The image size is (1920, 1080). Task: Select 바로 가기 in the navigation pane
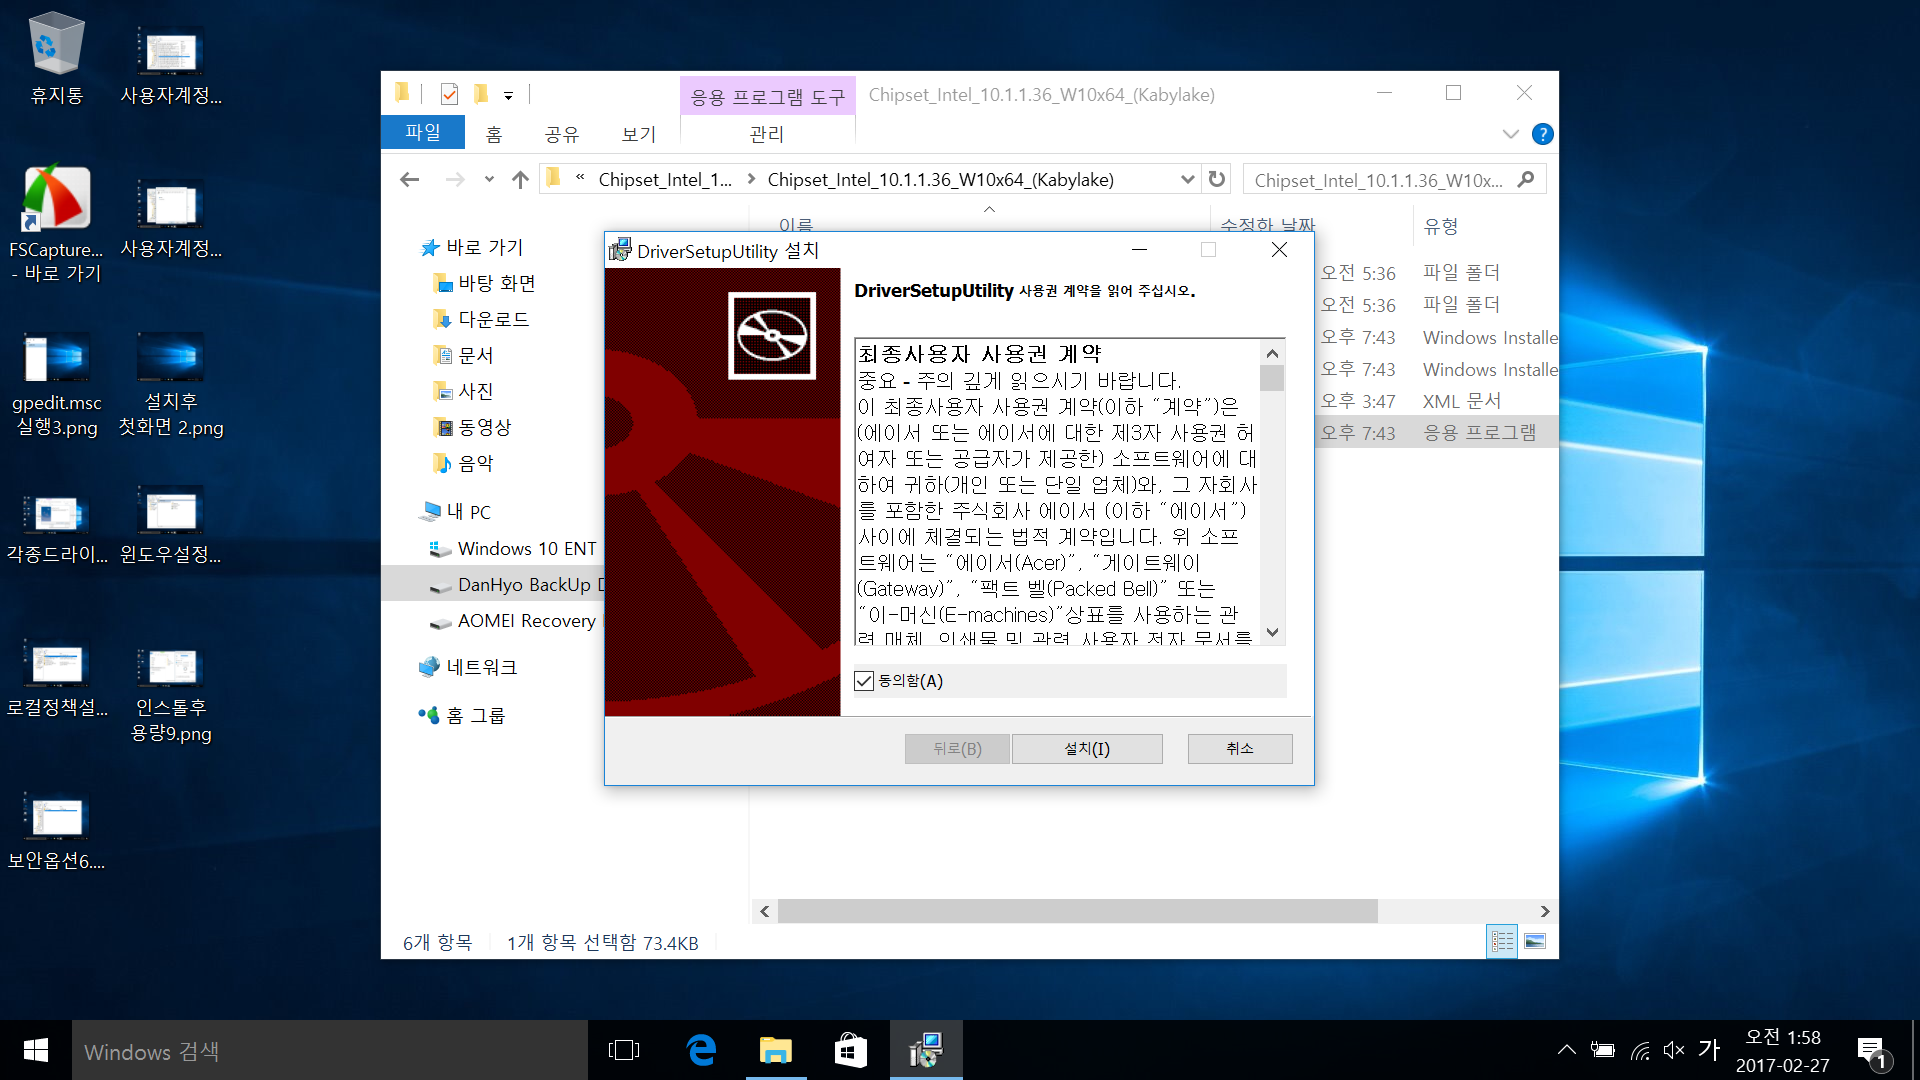coord(484,247)
